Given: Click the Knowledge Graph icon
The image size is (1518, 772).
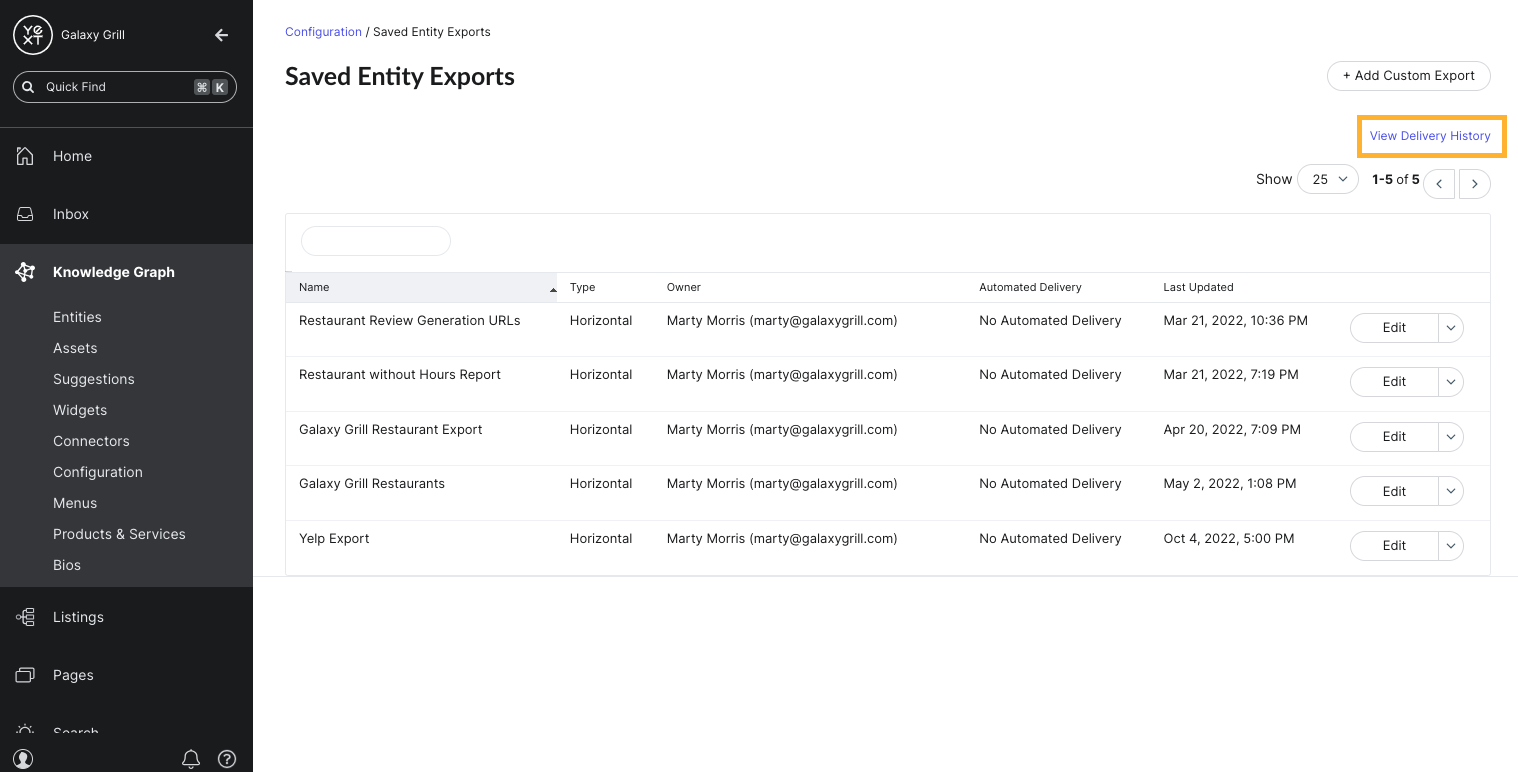Looking at the screenshot, I should click(x=26, y=272).
